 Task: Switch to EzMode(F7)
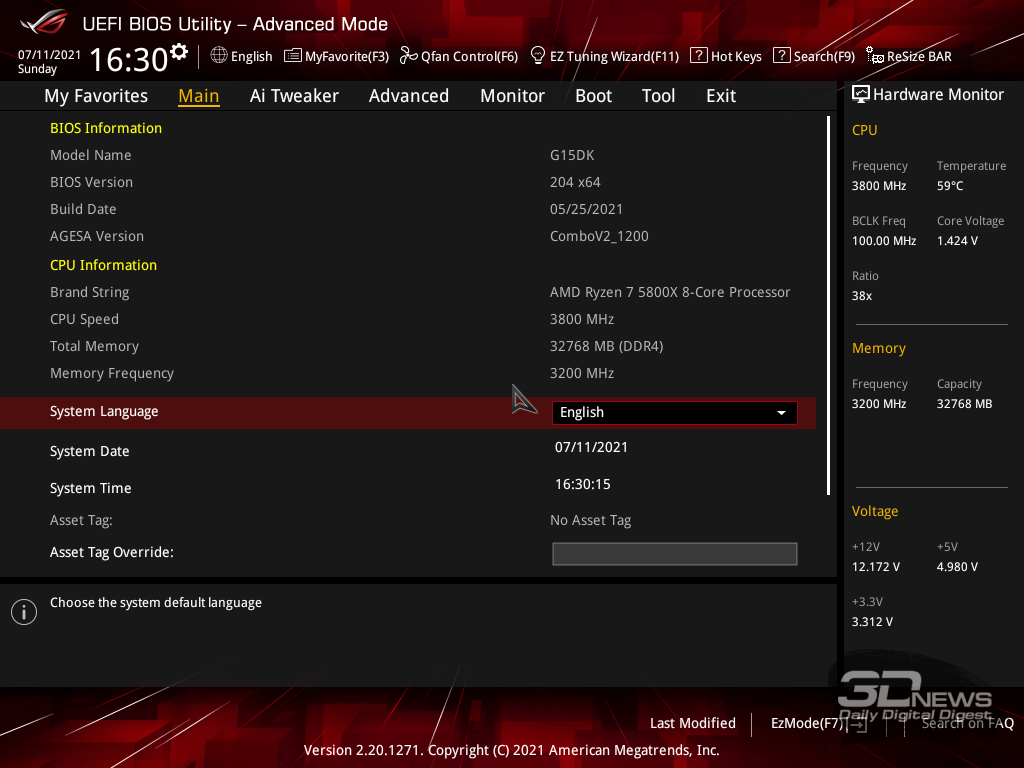pyautogui.click(x=807, y=724)
